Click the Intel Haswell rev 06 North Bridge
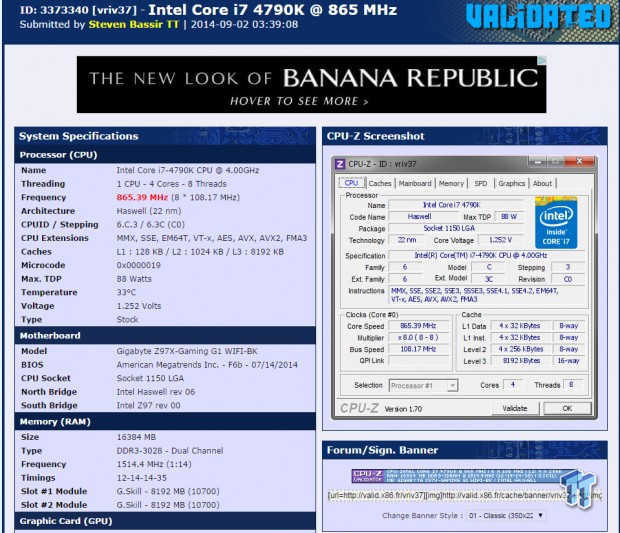620x533 pixels. [156, 392]
